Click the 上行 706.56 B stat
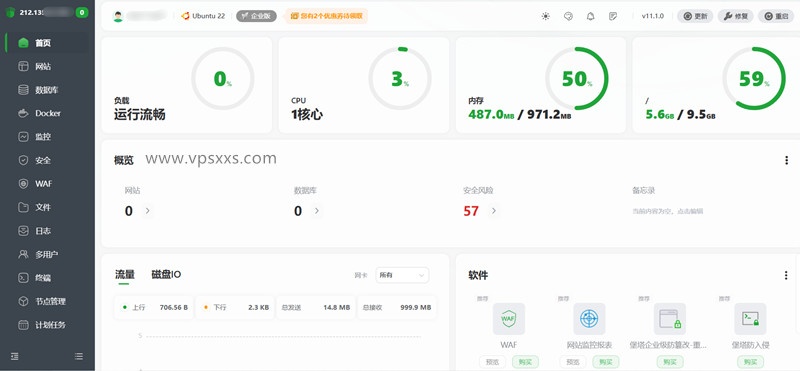The width and height of the screenshot is (800, 371). 154,307
